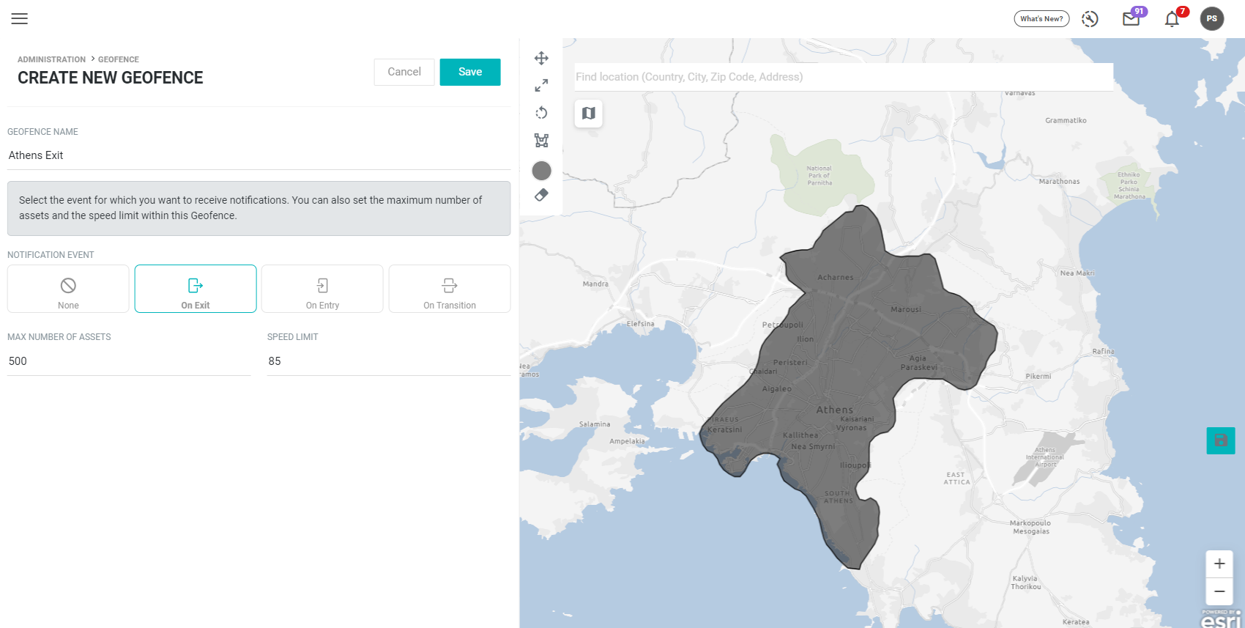
Task: Open the What's New announcement
Action: point(1041,18)
